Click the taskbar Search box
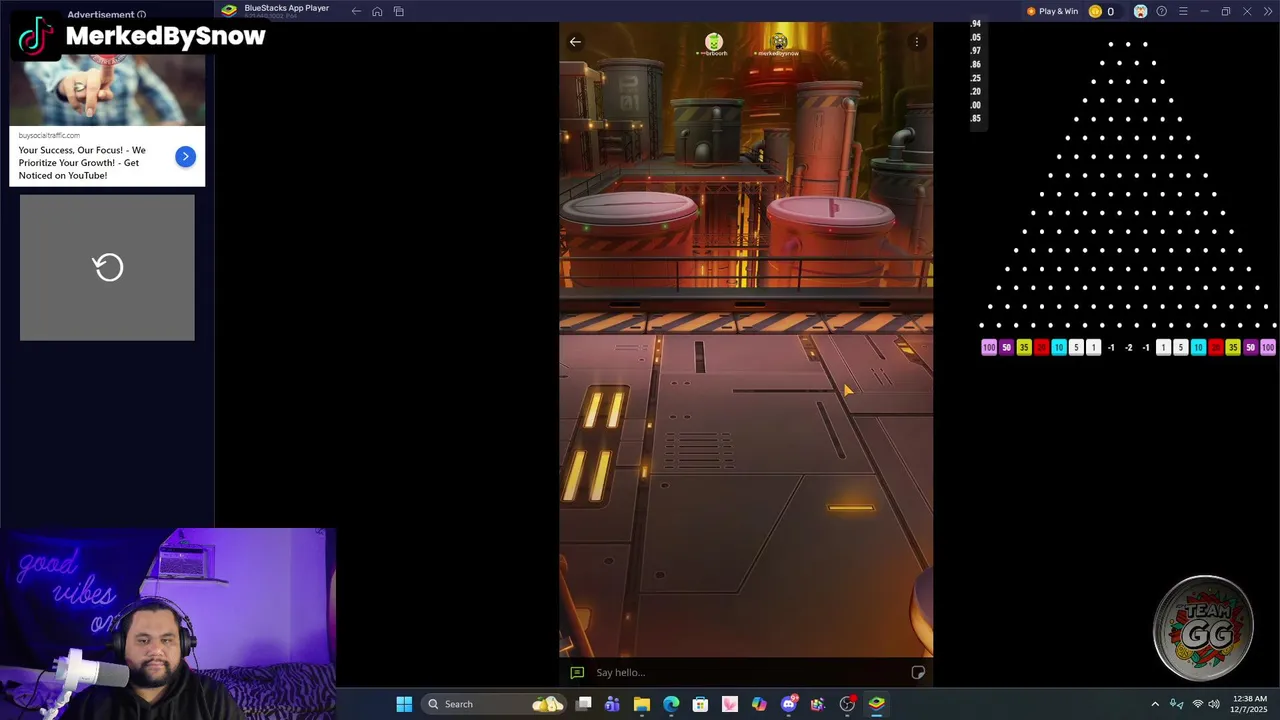 pos(495,704)
